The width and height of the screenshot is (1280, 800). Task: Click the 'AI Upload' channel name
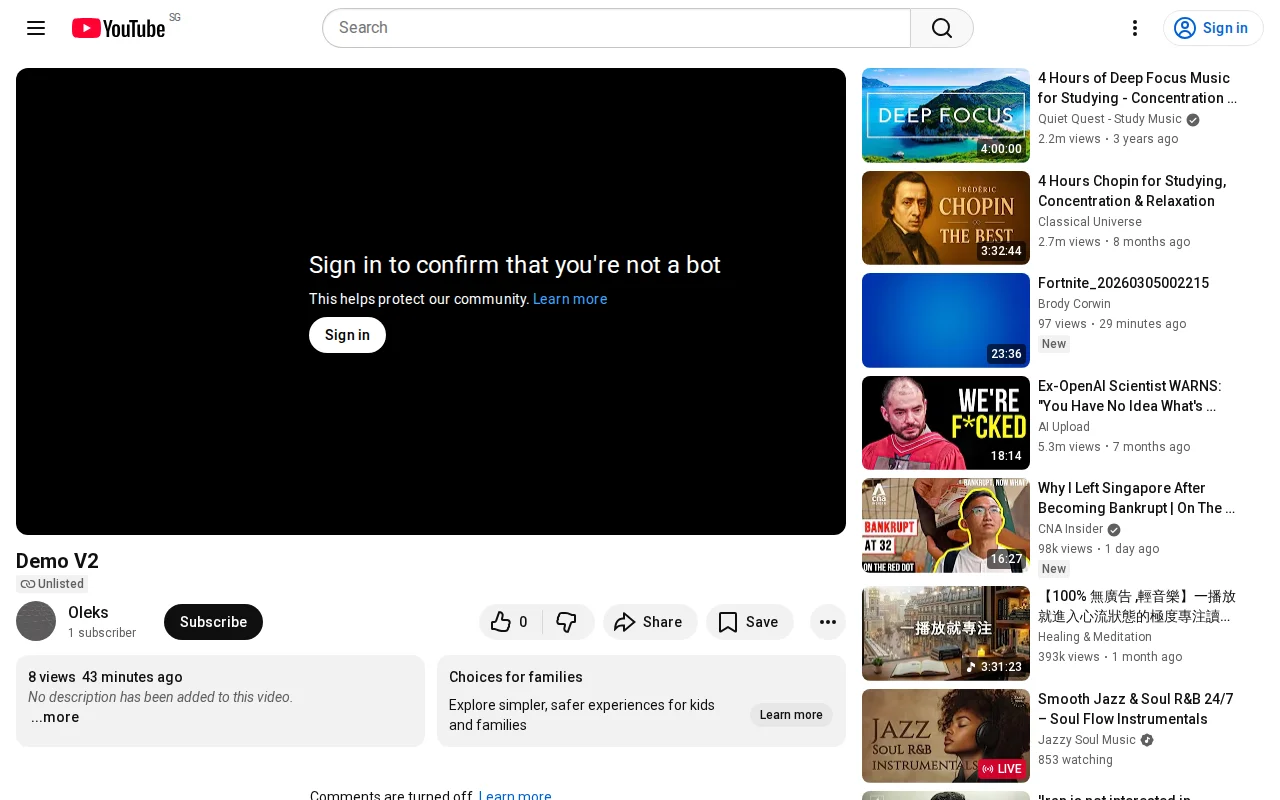coord(1064,427)
